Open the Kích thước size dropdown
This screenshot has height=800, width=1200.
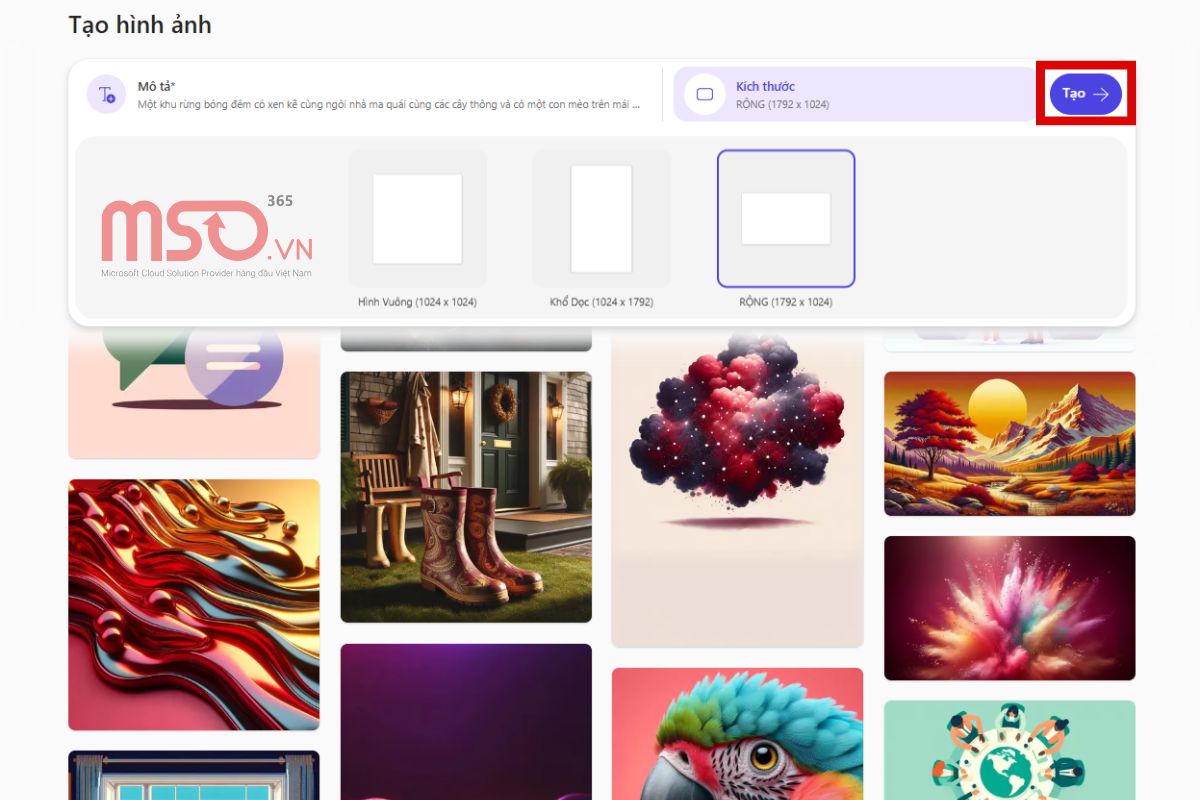coord(856,94)
